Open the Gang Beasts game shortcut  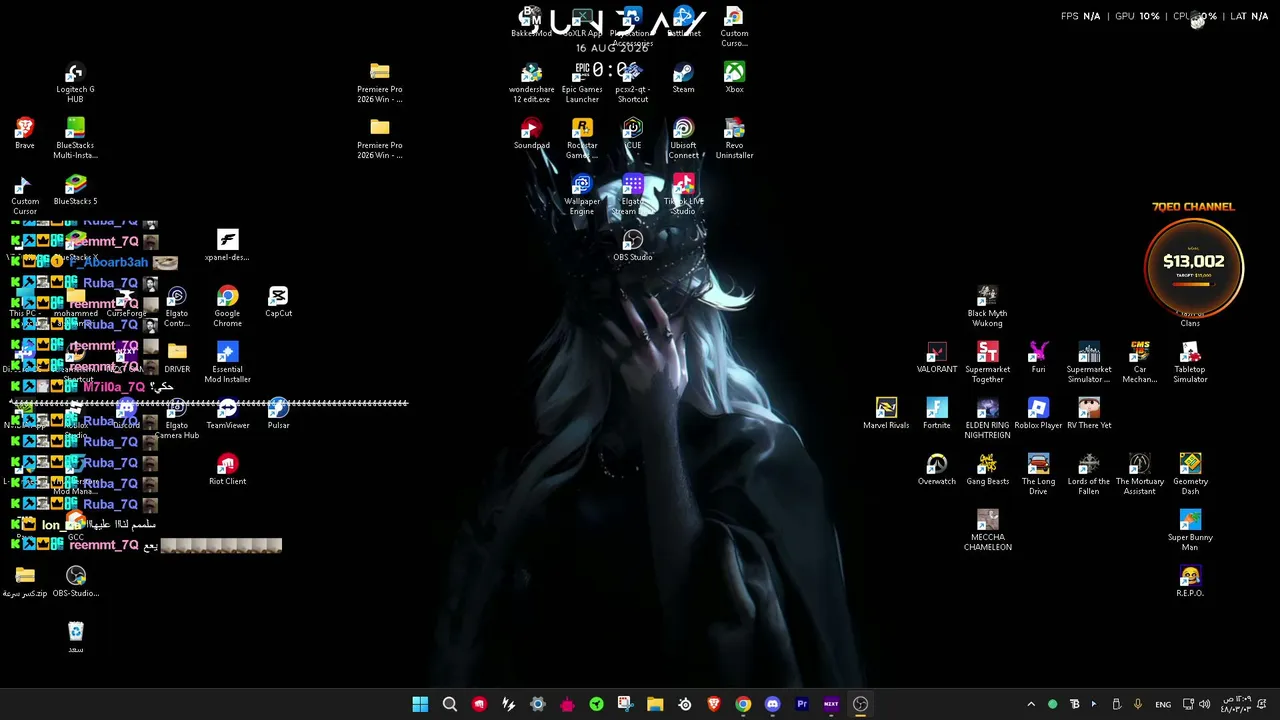coord(987,470)
